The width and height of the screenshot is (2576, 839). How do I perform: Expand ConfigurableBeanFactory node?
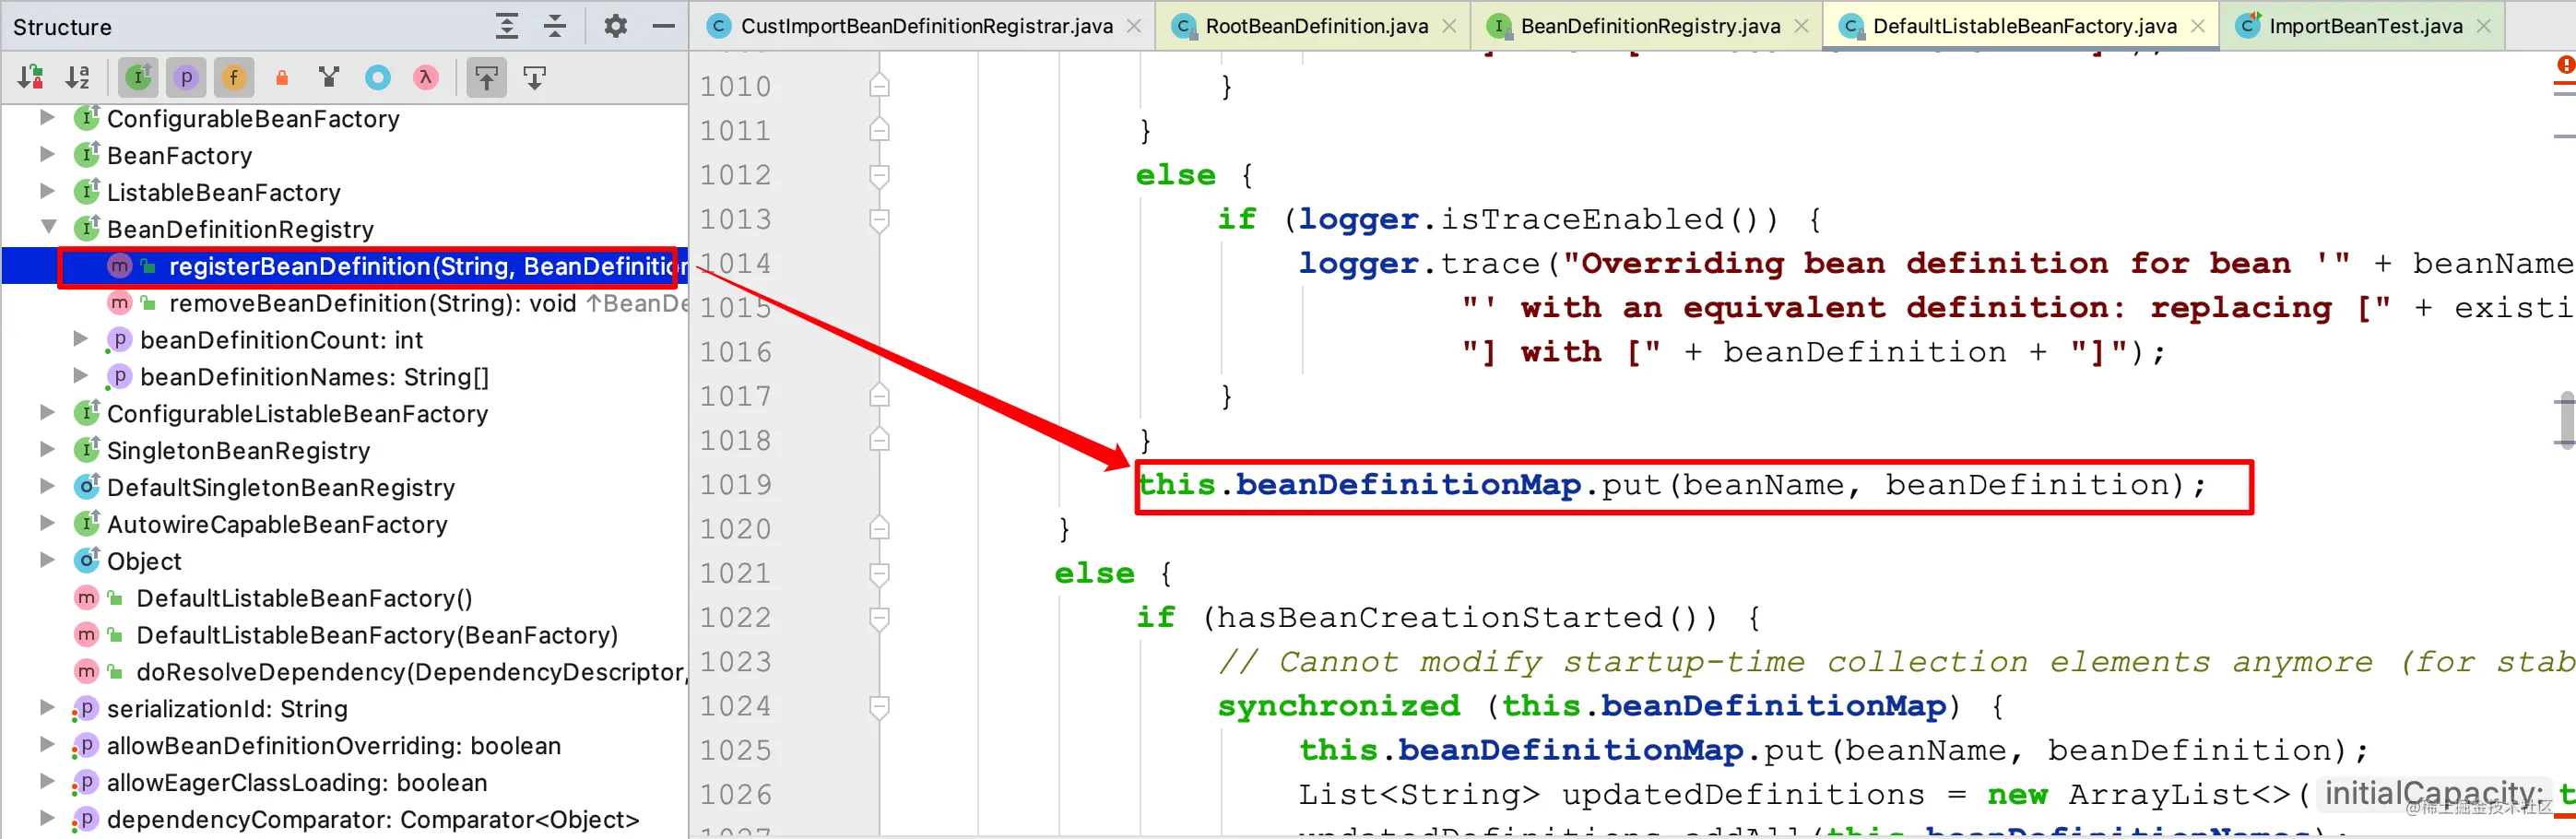coord(47,118)
